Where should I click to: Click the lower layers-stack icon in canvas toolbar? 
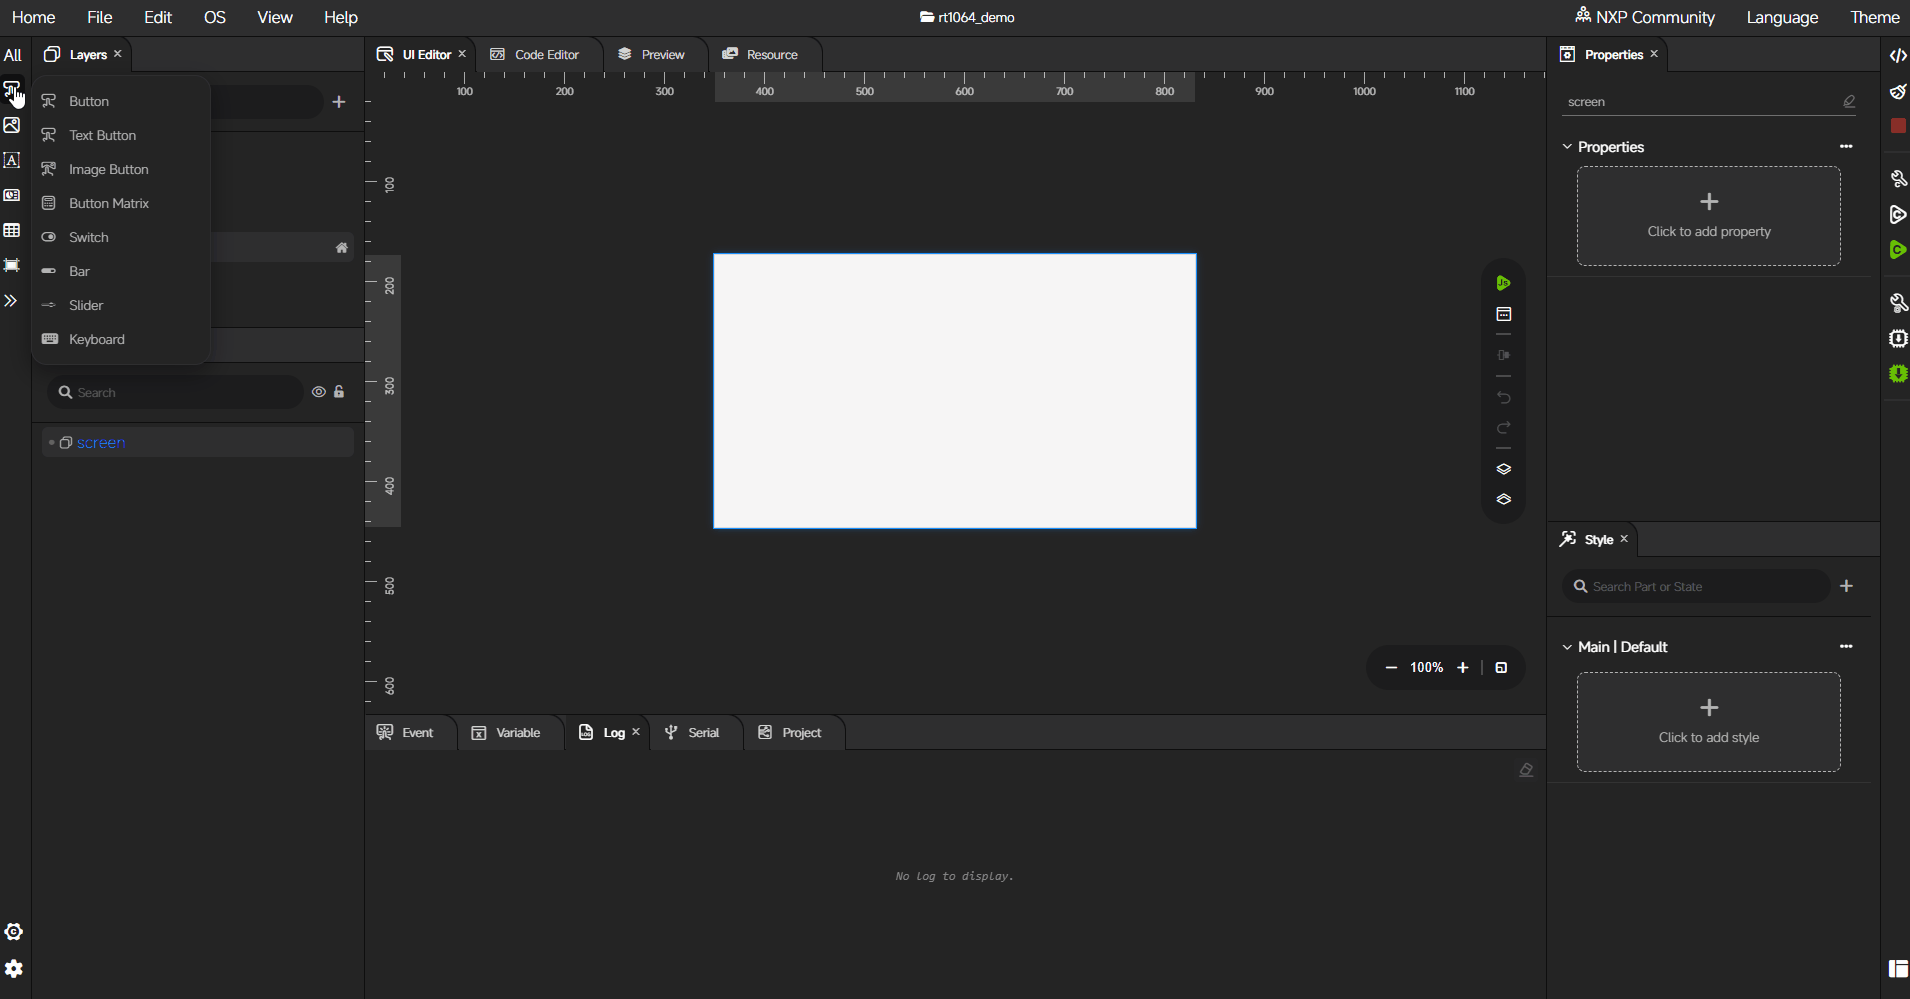click(x=1503, y=499)
